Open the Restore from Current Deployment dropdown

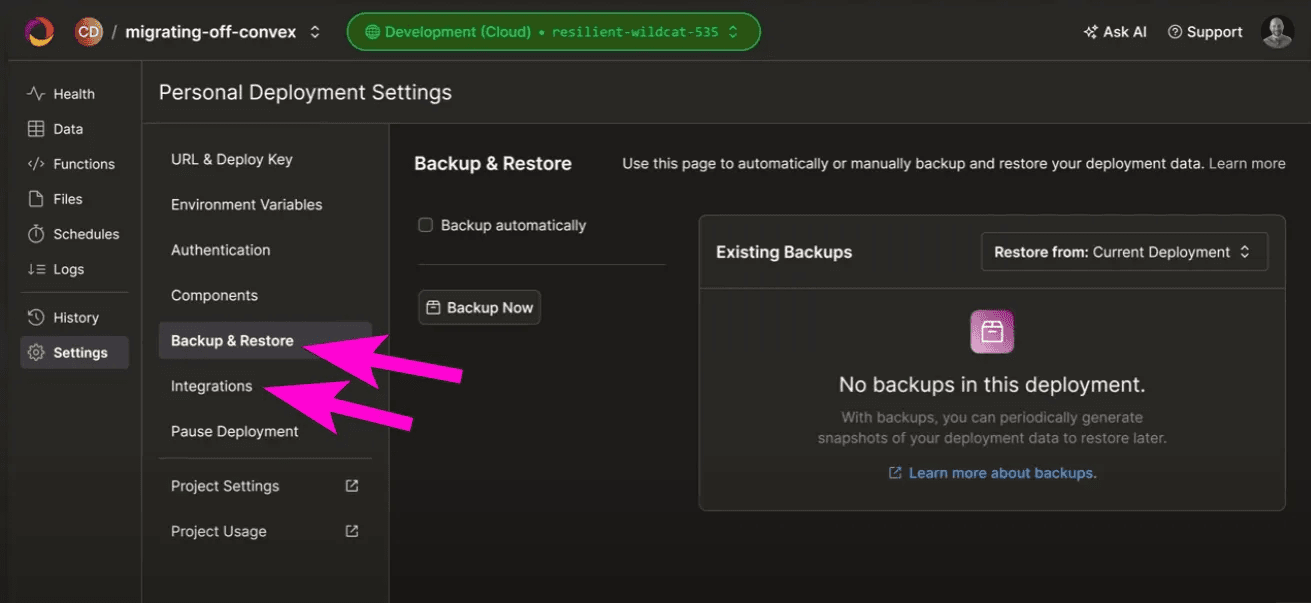[x=1124, y=252]
